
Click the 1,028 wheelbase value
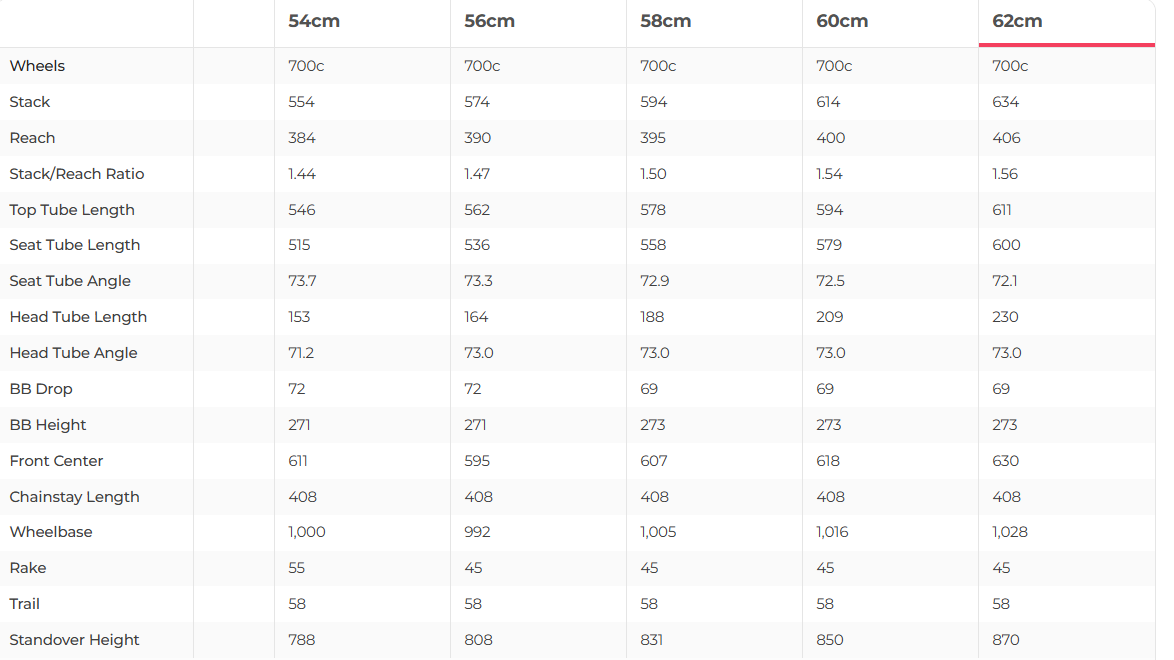[1010, 532]
